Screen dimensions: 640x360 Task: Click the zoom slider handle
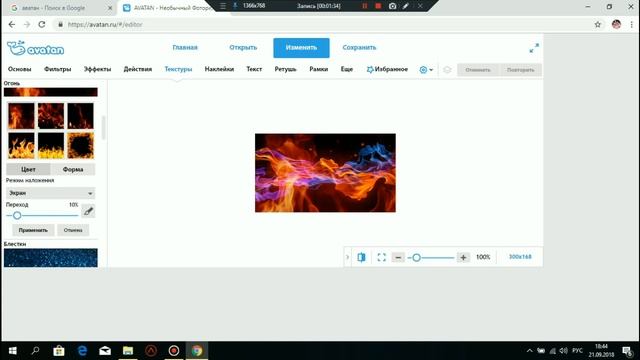point(416,258)
